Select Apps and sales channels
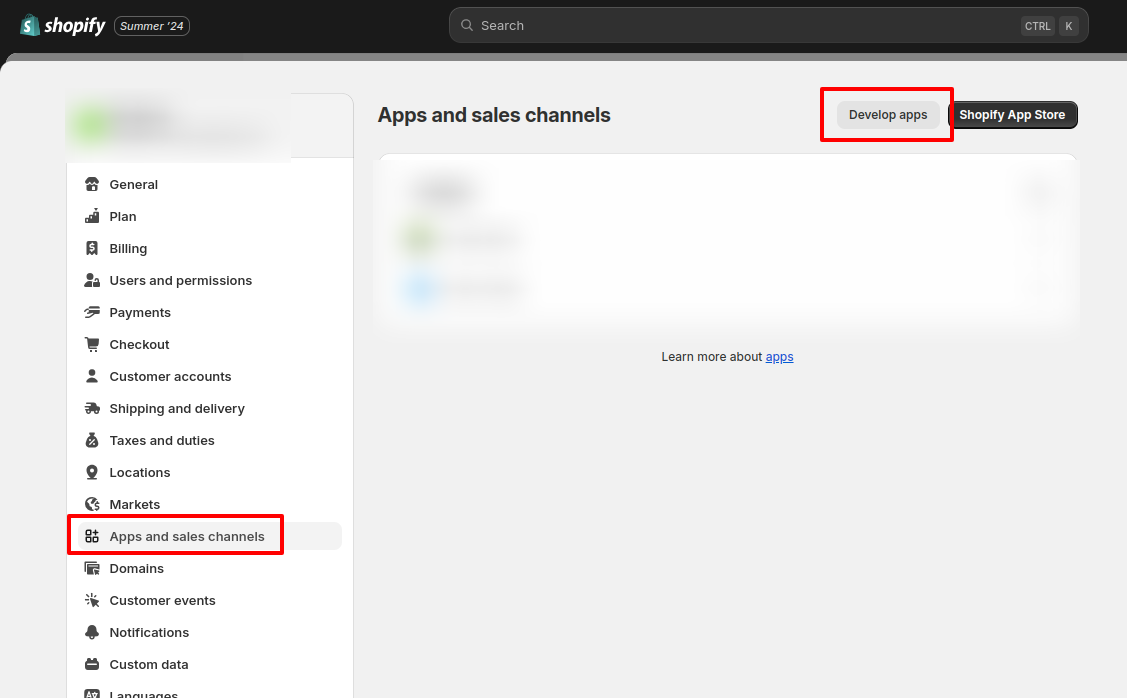The width and height of the screenshot is (1127, 698). coord(210,536)
